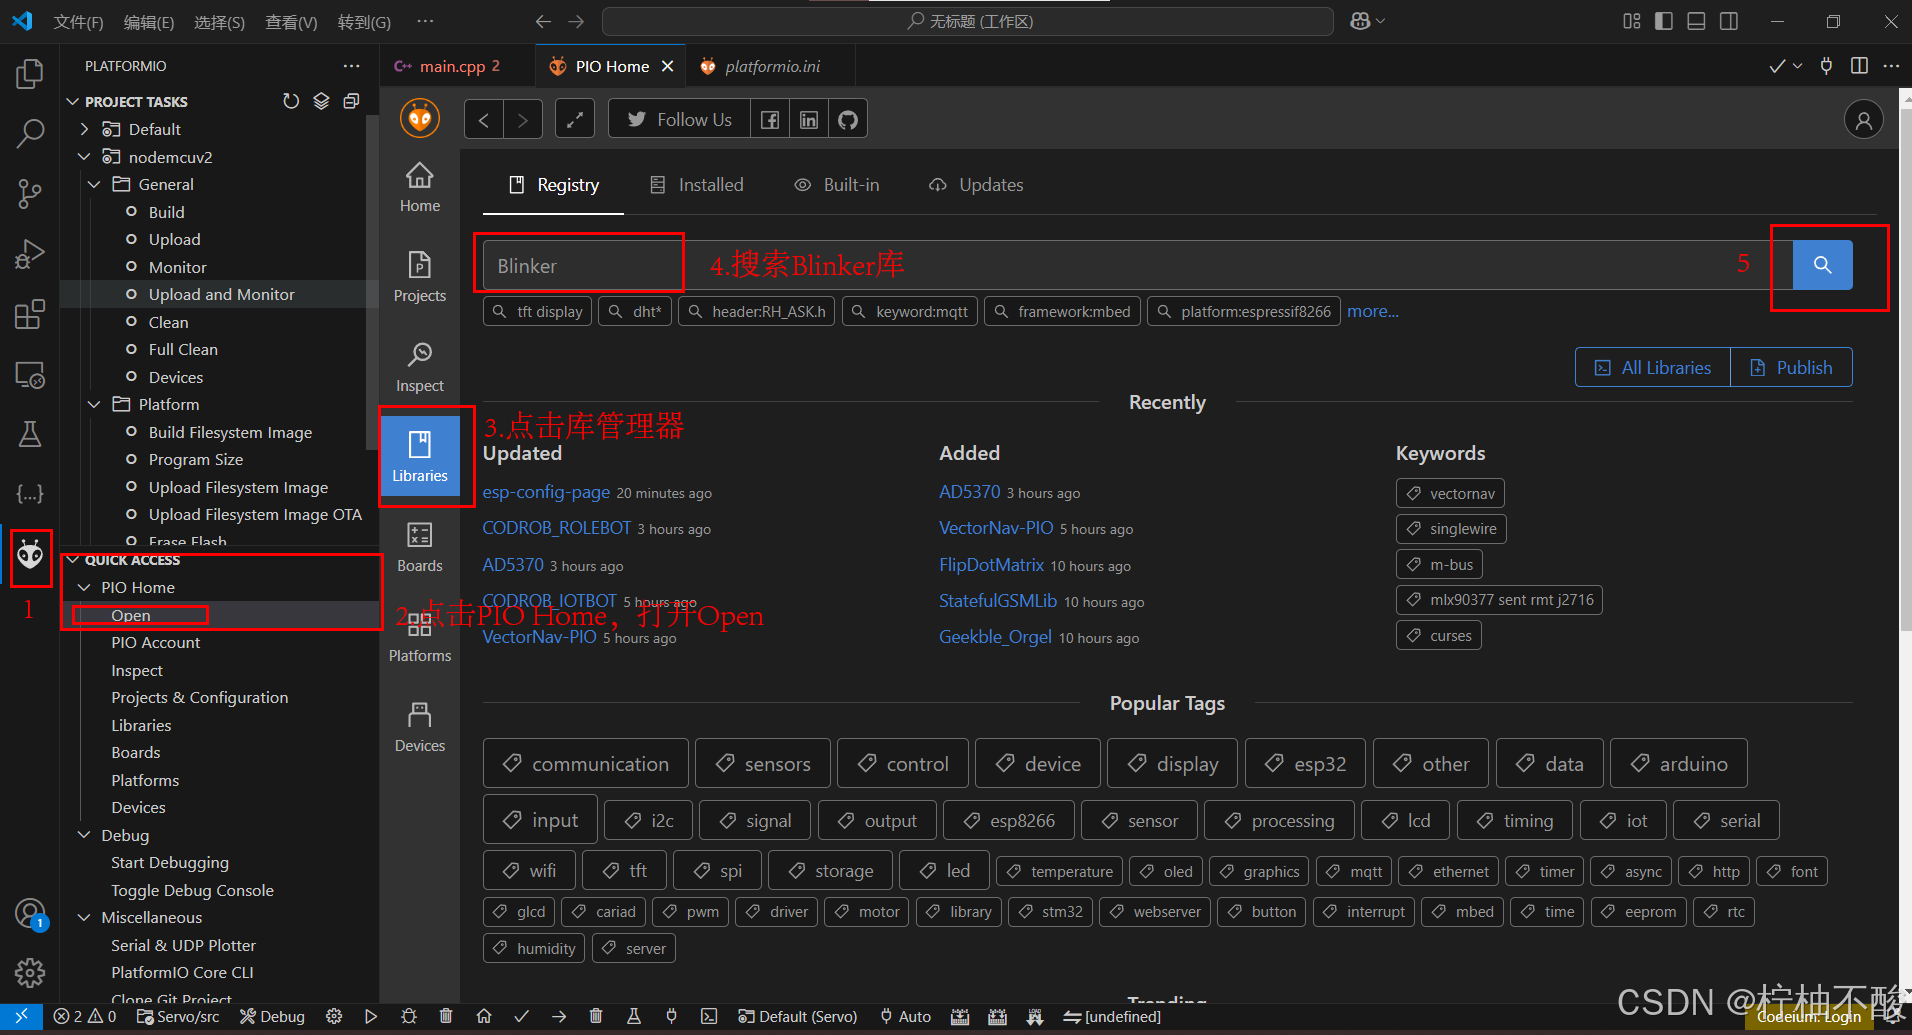
Task: Expand the Default task folder
Action: (84, 129)
